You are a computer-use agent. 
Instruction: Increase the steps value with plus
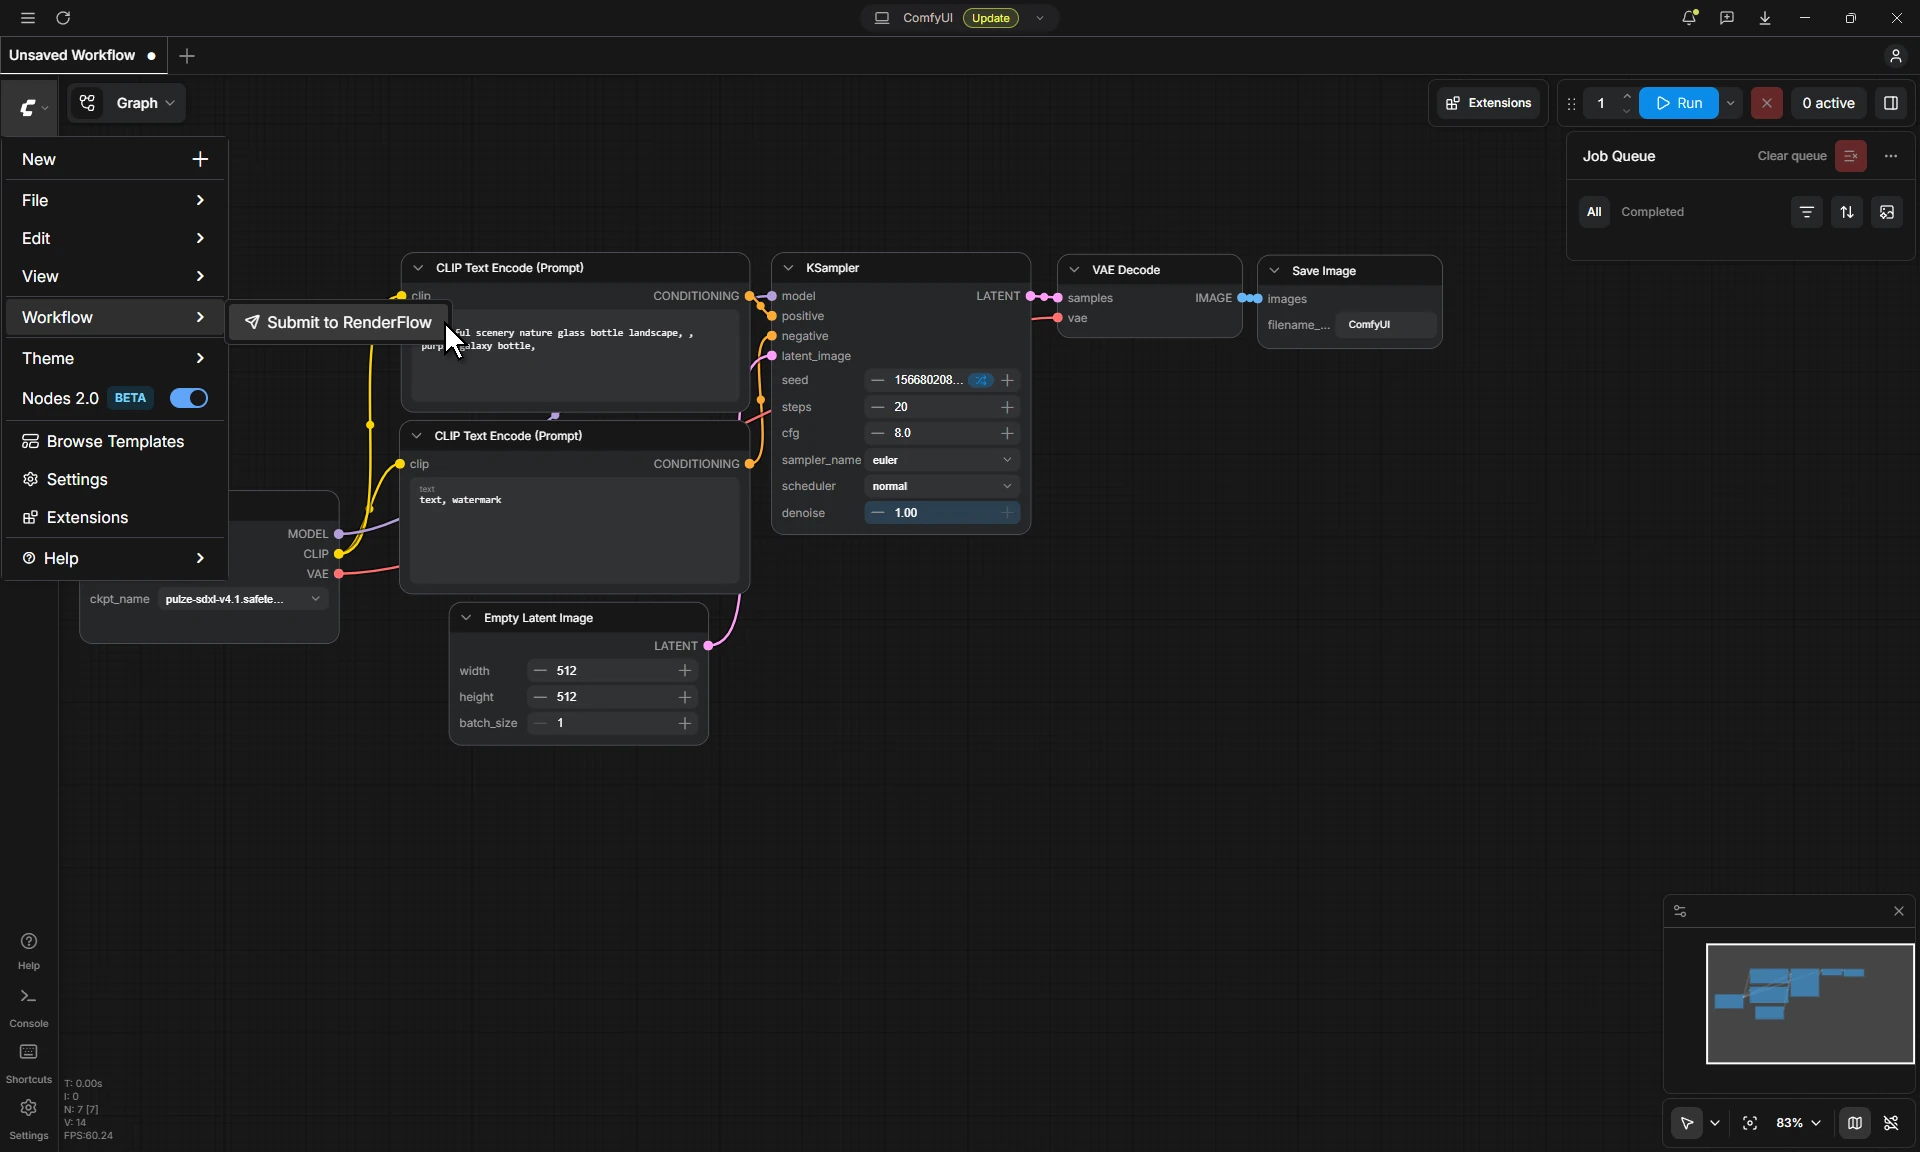point(1007,407)
